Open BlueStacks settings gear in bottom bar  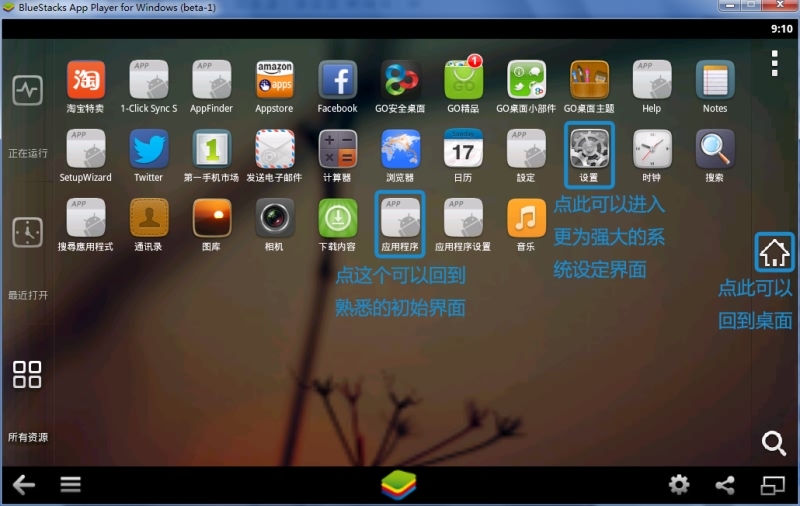tap(679, 485)
